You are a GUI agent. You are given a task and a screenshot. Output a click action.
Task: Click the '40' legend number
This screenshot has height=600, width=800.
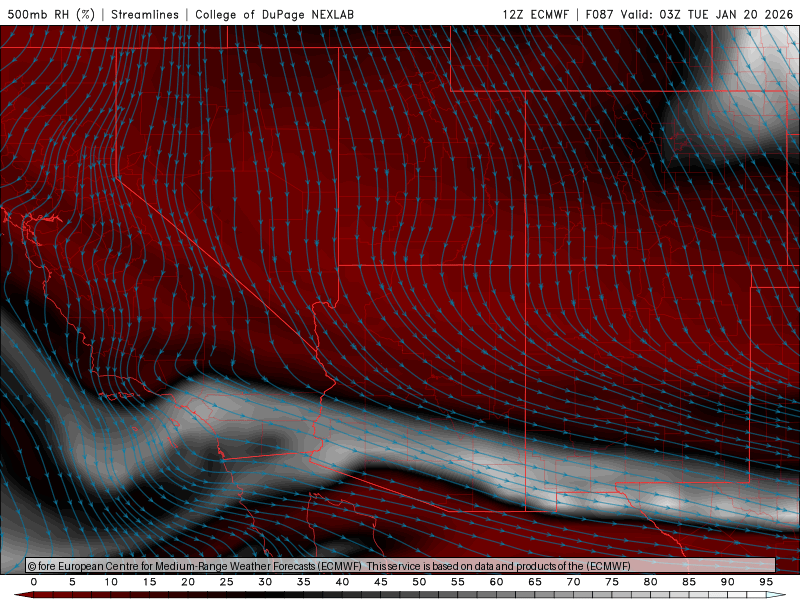pos(342,582)
